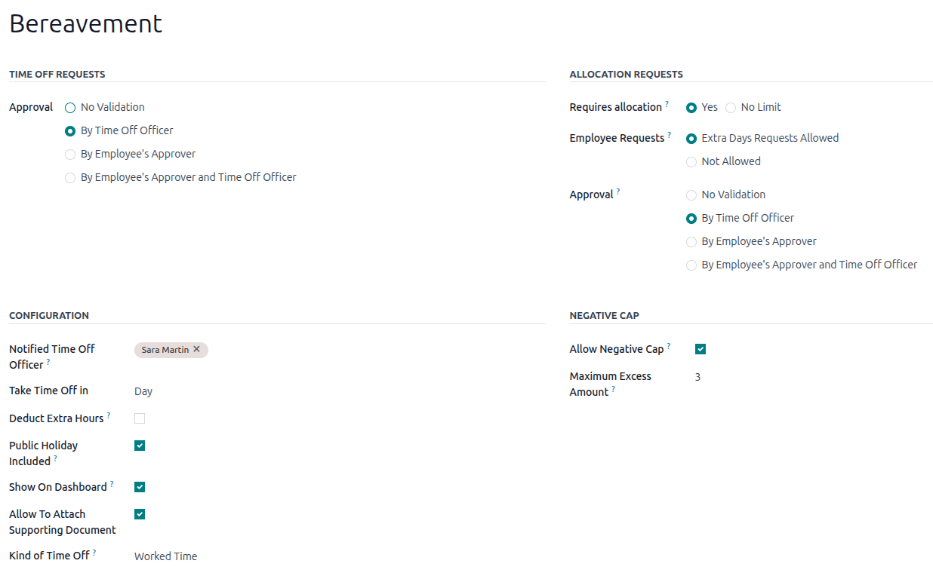Open the Take Time Off in selector
This screenshot has height=582, width=933.
pos(143,391)
